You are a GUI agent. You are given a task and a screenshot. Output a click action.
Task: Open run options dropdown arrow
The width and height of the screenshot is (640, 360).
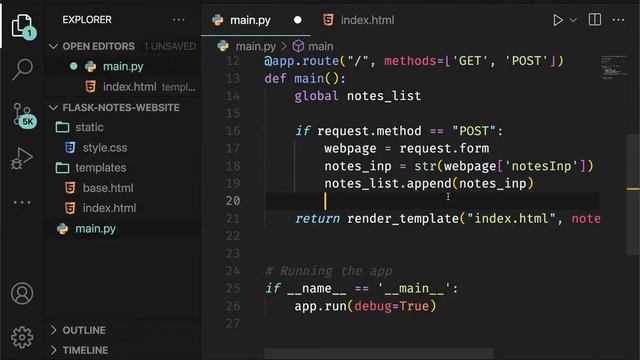click(573, 20)
